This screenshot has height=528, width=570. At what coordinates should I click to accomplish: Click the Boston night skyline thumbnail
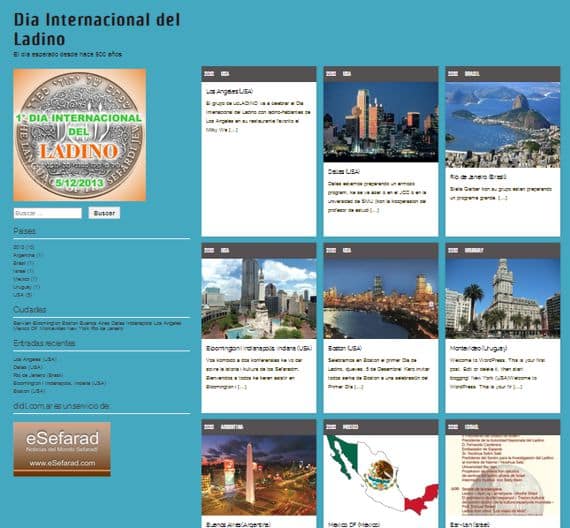click(x=381, y=299)
